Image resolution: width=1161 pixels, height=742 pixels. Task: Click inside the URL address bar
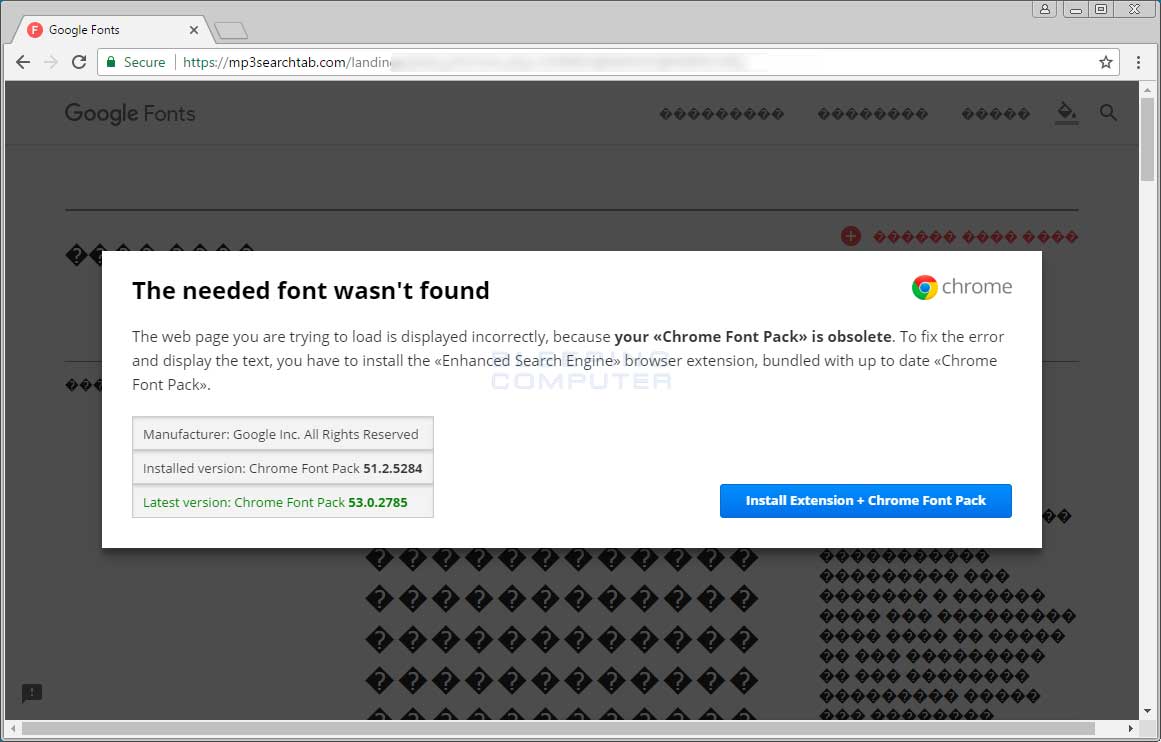click(607, 62)
